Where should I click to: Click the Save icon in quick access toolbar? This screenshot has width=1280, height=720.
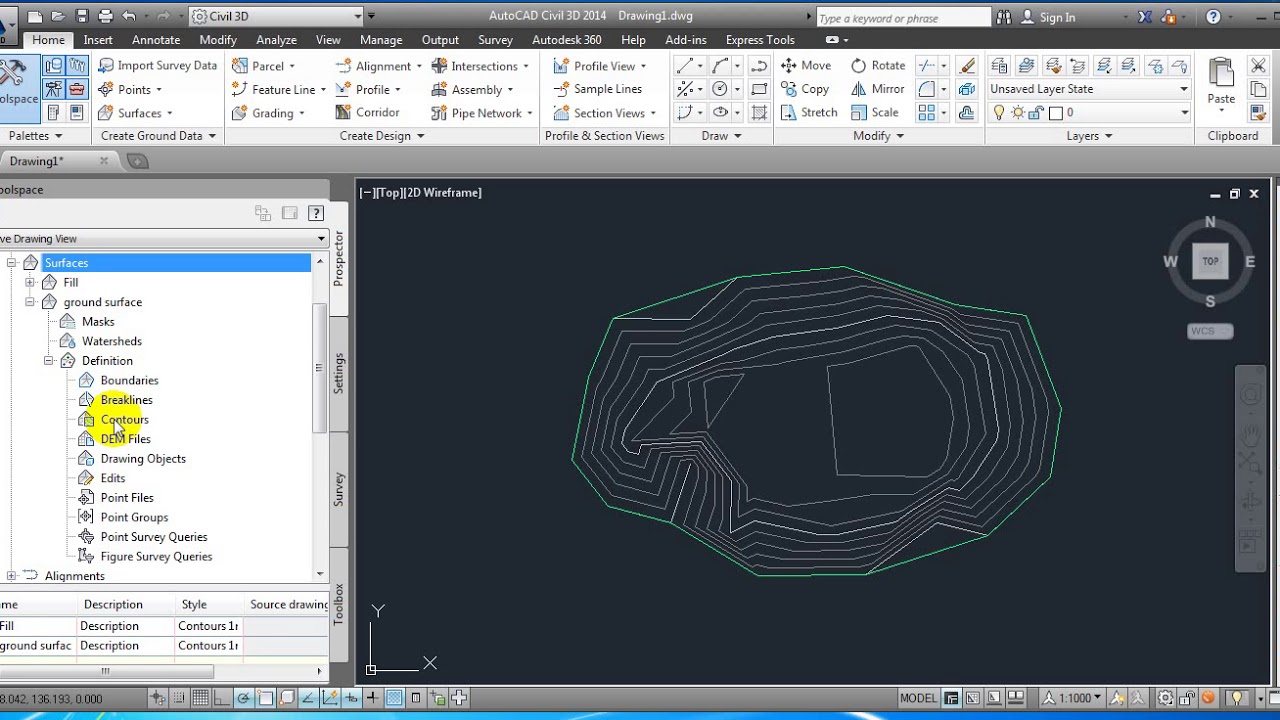tap(82, 16)
